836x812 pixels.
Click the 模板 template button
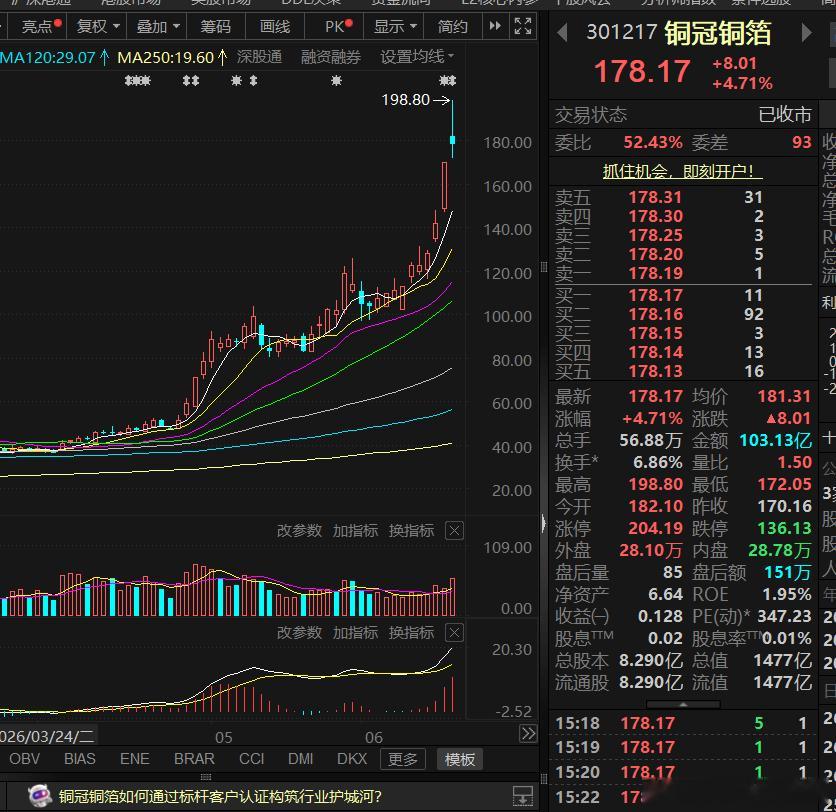click(x=460, y=759)
